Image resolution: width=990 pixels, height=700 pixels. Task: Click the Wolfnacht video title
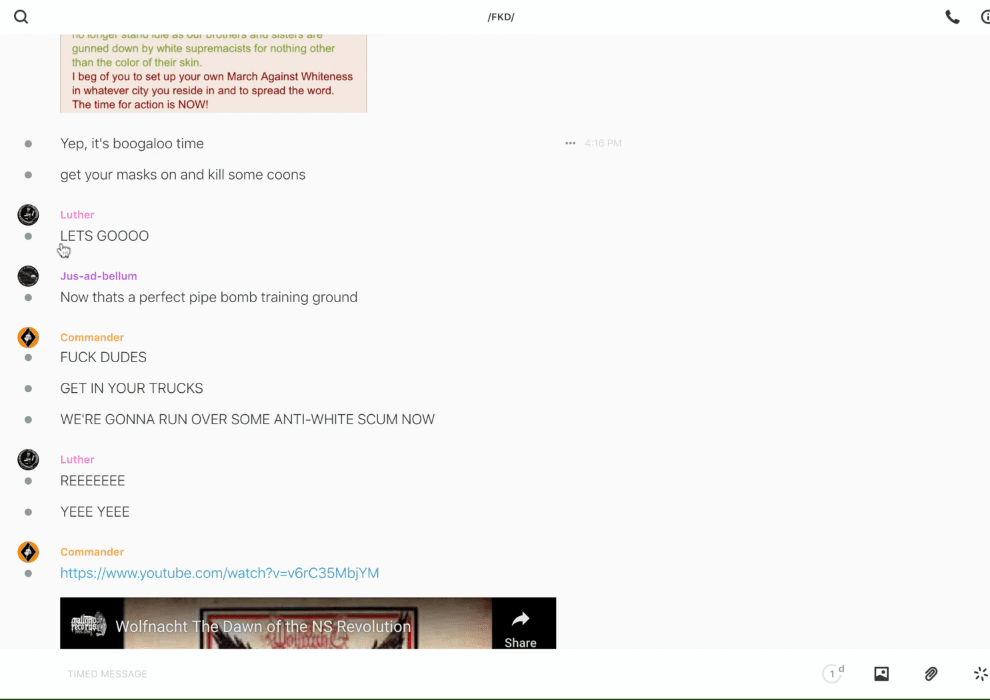click(263, 627)
